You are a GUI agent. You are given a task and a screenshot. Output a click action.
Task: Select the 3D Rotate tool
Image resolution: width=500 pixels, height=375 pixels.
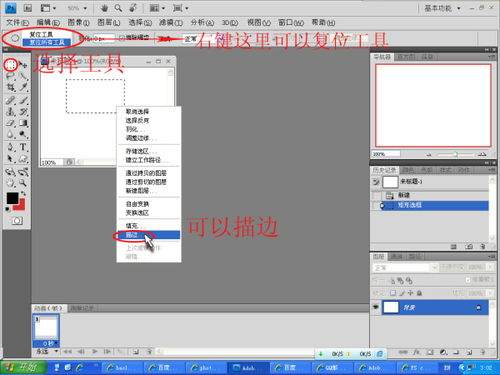11,171
